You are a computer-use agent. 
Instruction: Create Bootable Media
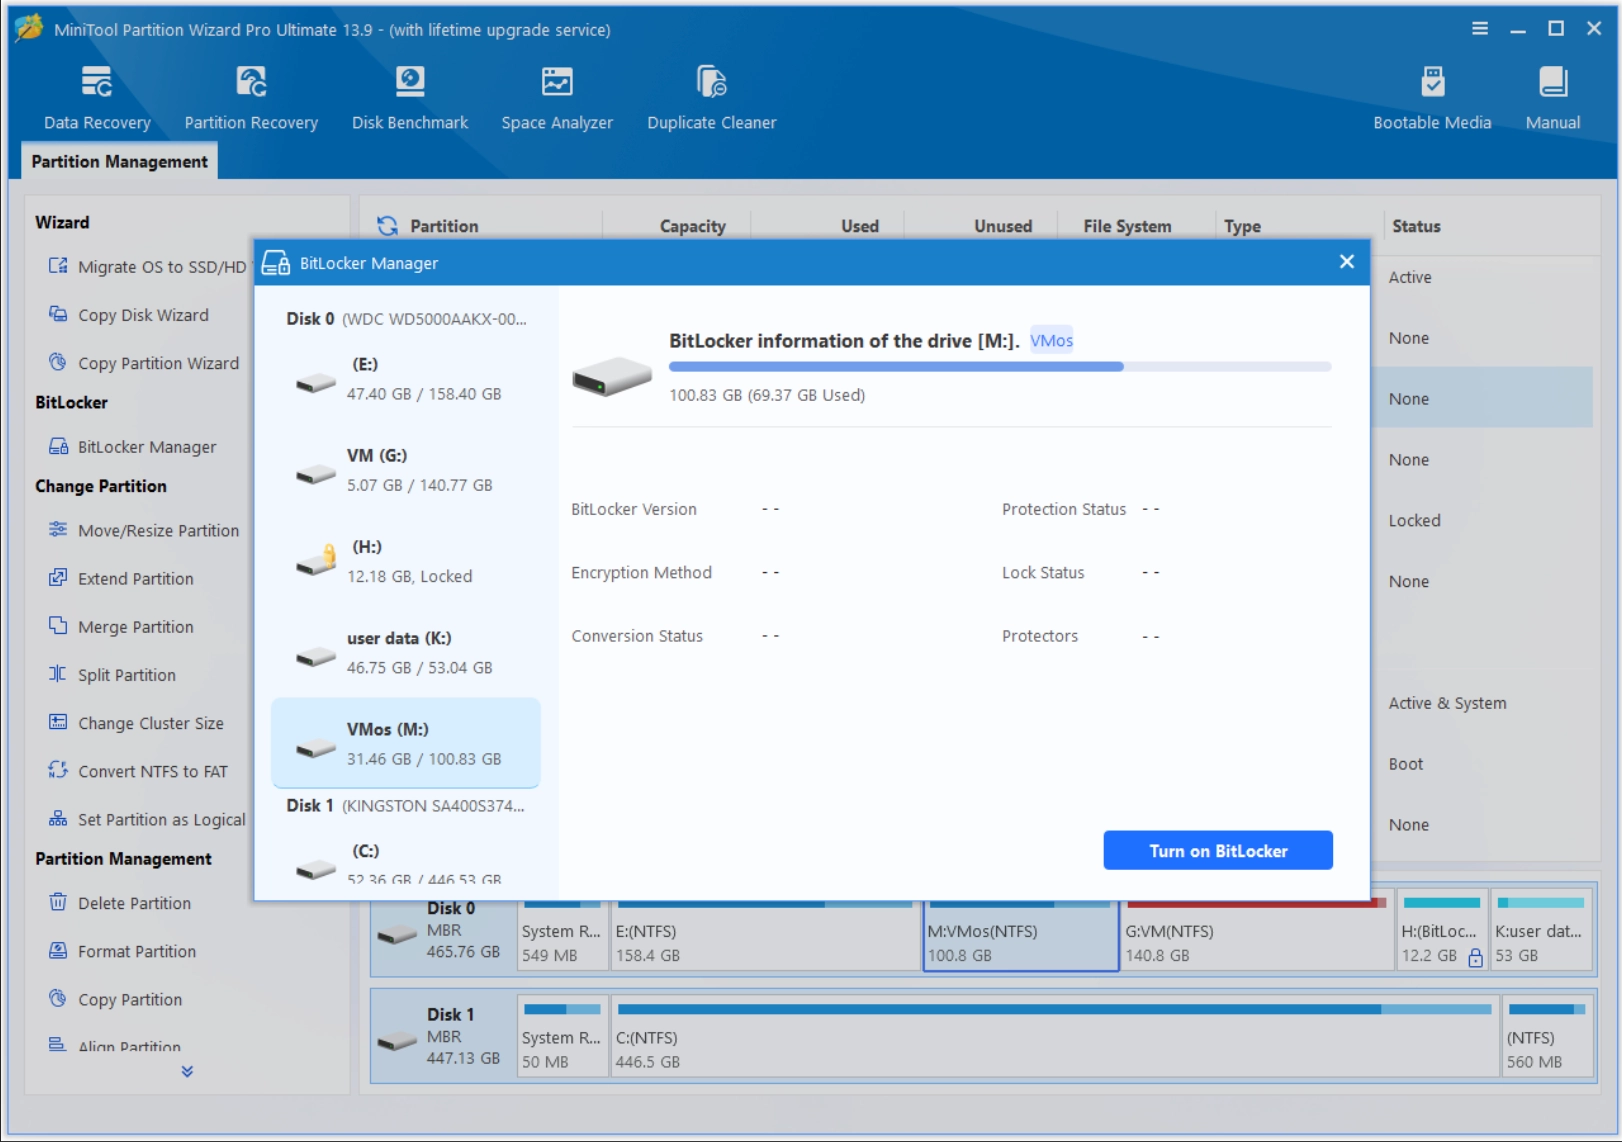point(1432,98)
